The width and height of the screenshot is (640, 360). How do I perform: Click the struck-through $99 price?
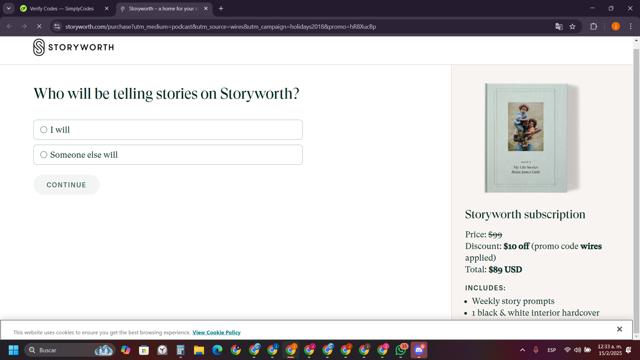(x=495, y=235)
